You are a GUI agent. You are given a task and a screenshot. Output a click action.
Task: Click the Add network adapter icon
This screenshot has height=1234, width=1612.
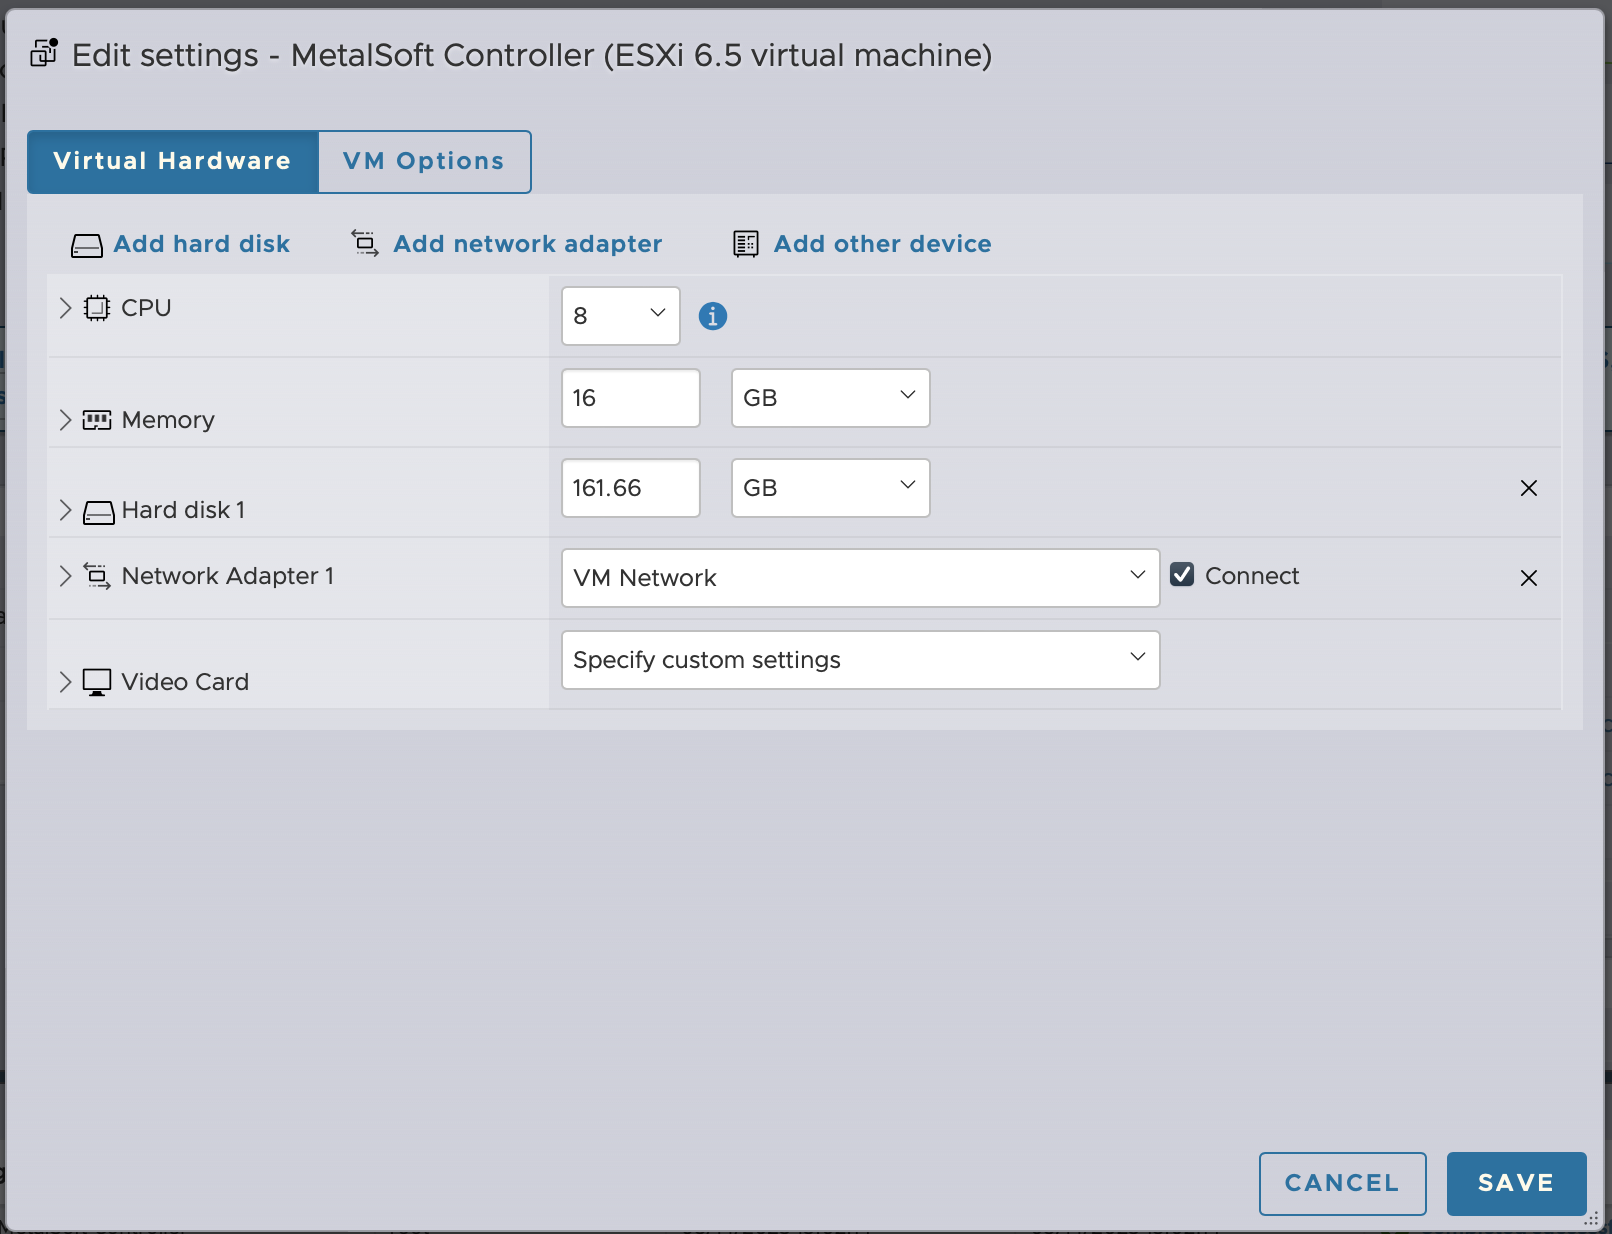tap(365, 243)
